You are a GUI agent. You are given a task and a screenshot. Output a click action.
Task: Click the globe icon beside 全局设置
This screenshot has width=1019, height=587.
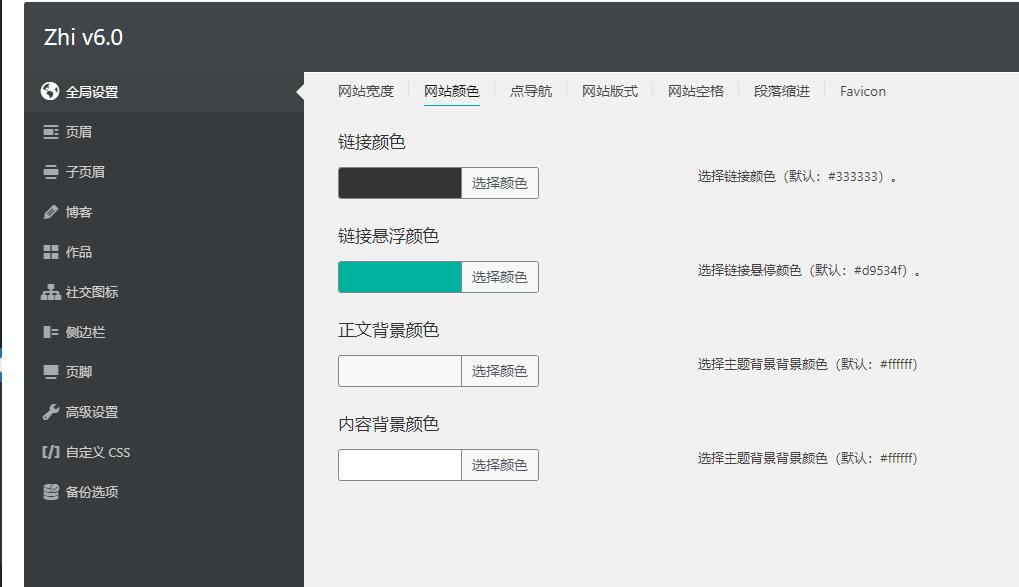click(x=50, y=92)
